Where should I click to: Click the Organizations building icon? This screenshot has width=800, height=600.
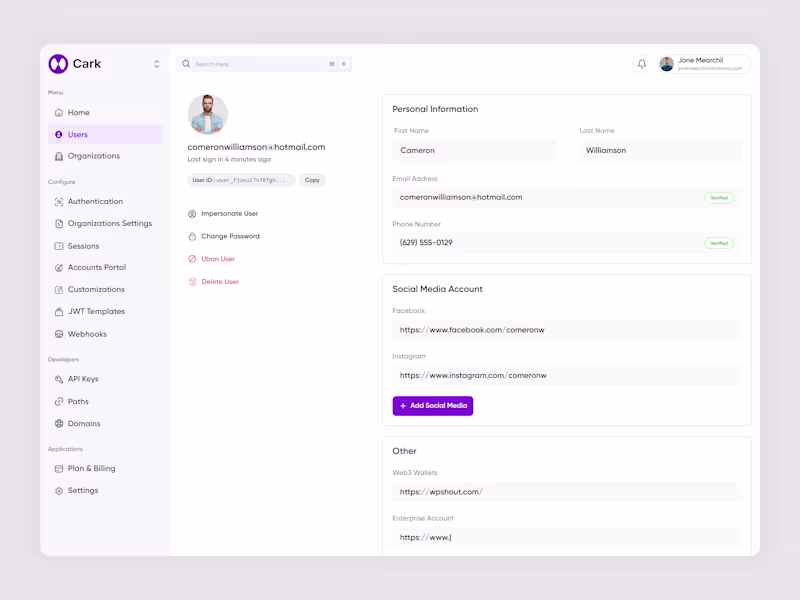59,156
